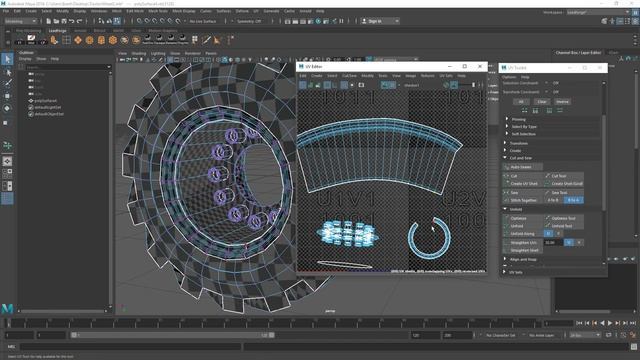Click the Play forward button
640x360 pixels.
(610, 323)
